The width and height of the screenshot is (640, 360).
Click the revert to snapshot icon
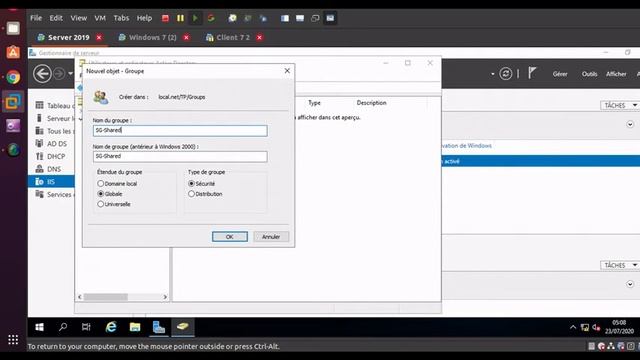[x=247, y=18]
